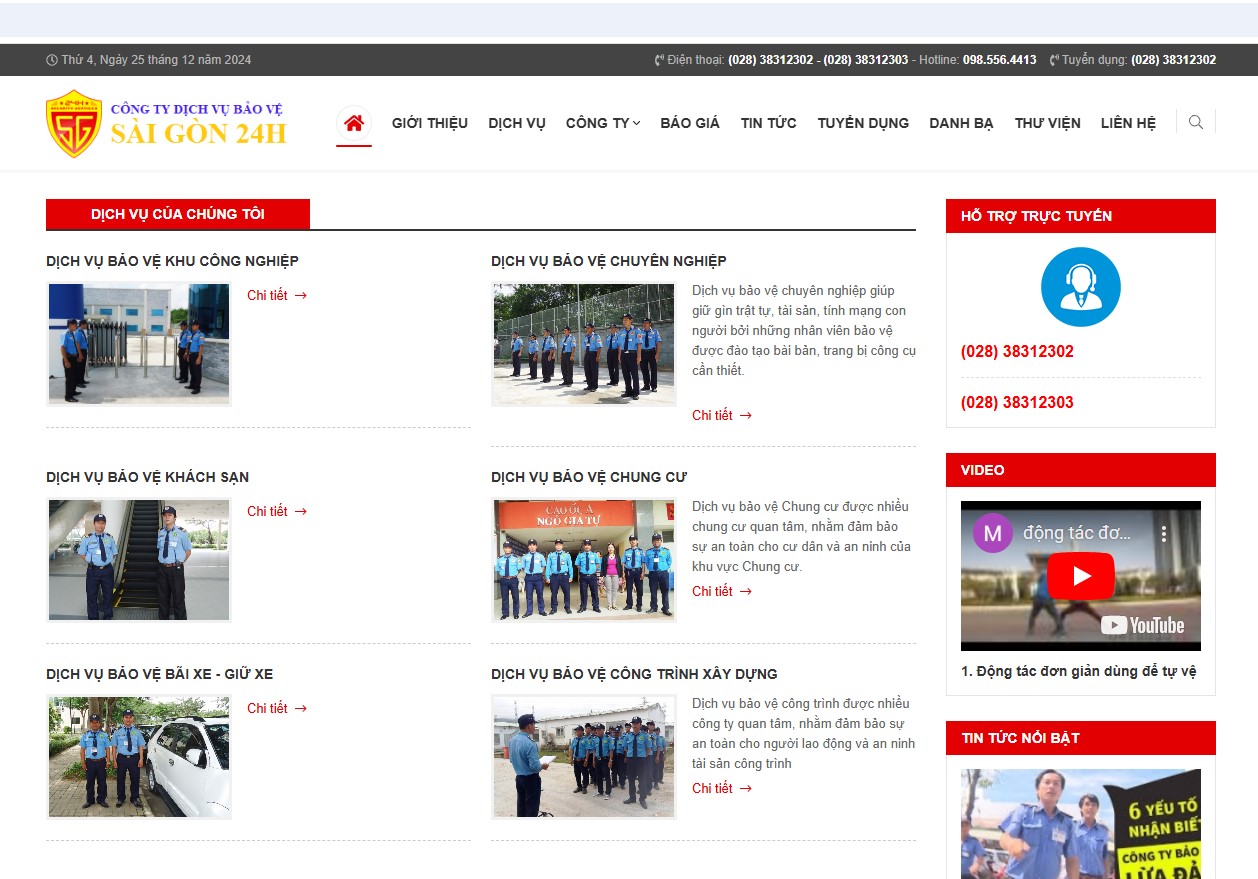Open the Liên Hệ page

[1127, 123]
